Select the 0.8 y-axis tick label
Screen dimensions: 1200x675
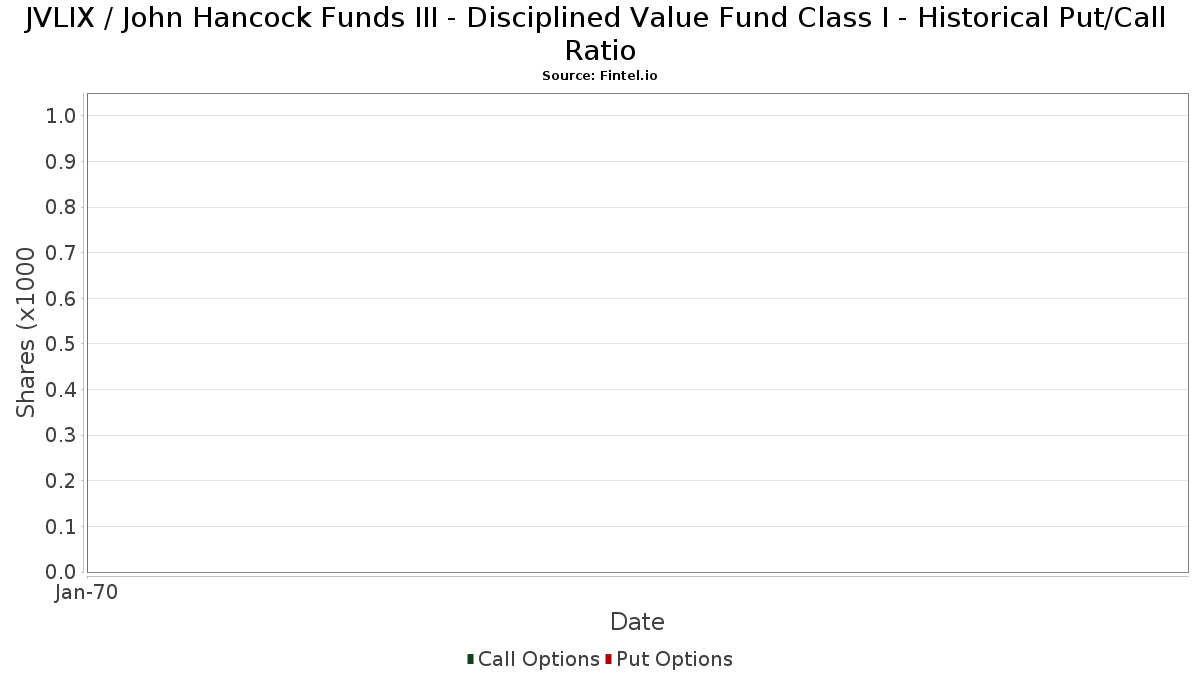pyautogui.click(x=61, y=207)
